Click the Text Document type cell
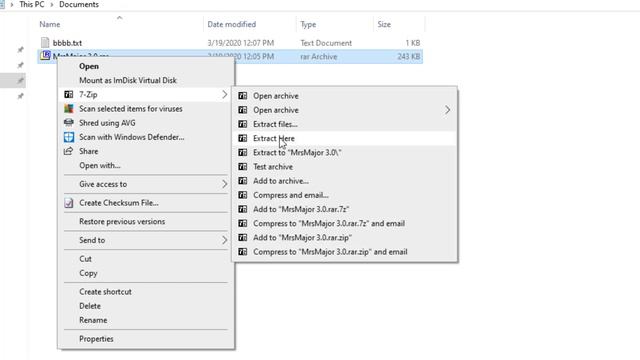 (x=326, y=43)
